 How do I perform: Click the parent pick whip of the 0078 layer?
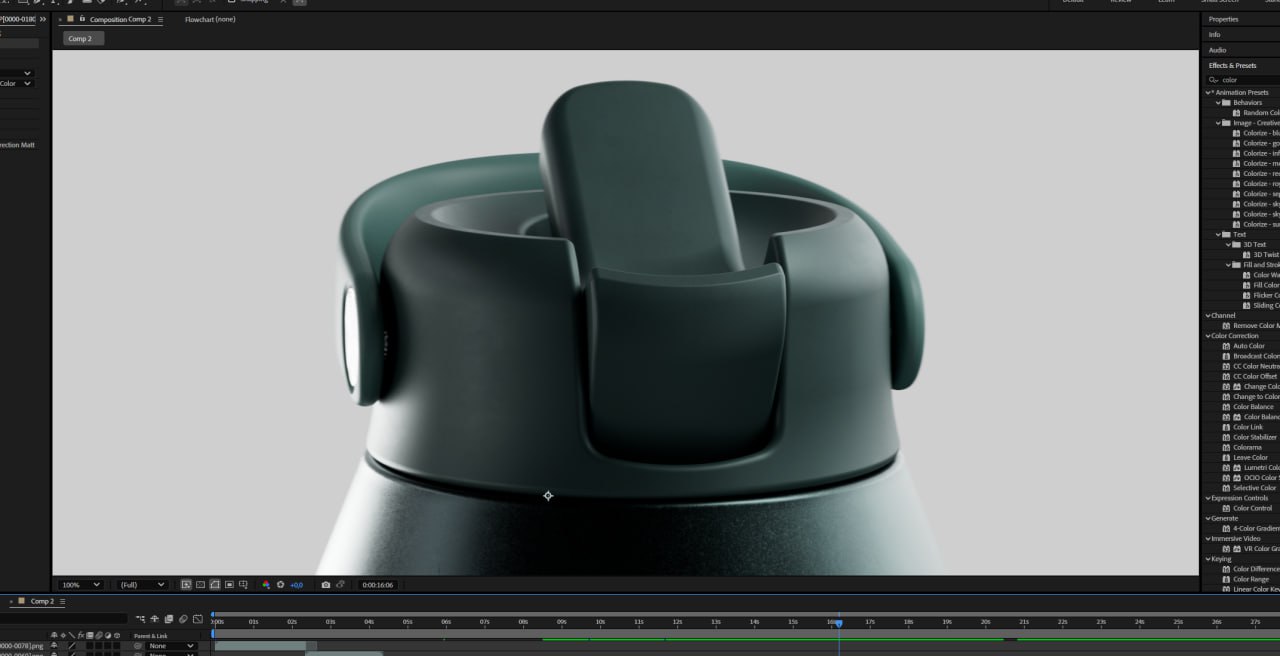[138, 646]
